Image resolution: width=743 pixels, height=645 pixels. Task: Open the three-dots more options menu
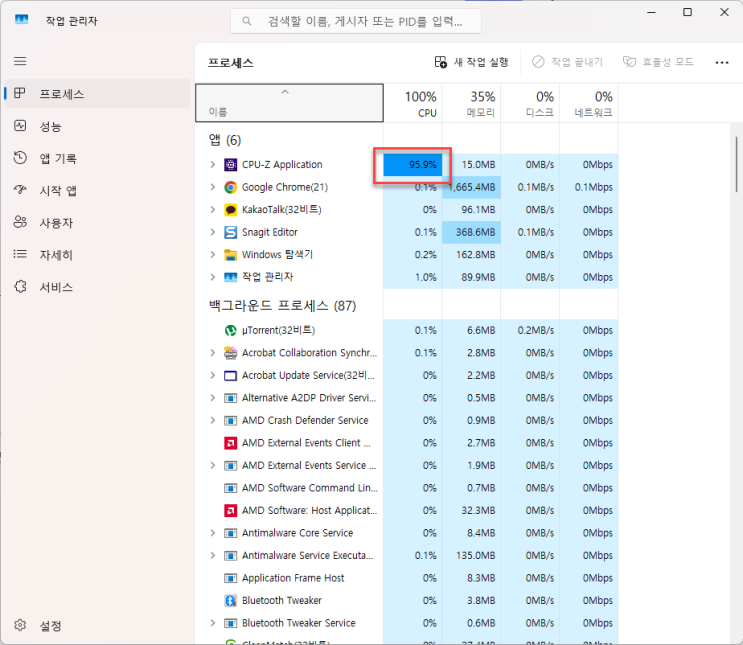(x=722, y=63)
